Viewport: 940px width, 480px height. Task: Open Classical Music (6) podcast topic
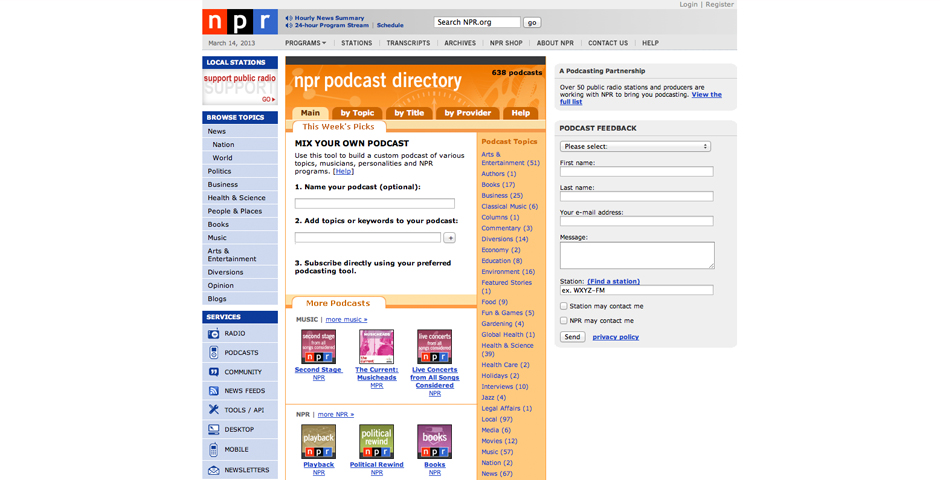(510, 207)
